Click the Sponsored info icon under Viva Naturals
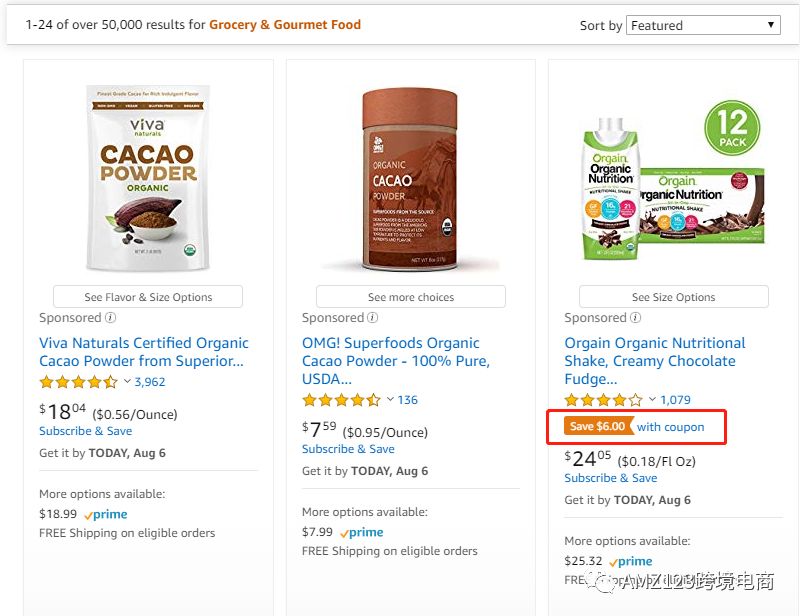The image size is (800, 616). pos(110,318)
